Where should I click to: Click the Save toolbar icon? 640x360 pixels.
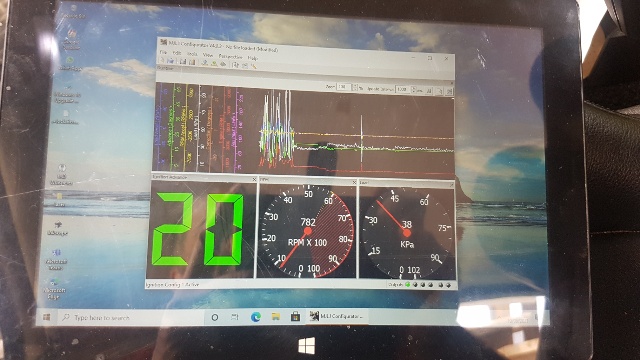(x=183, y=62)
